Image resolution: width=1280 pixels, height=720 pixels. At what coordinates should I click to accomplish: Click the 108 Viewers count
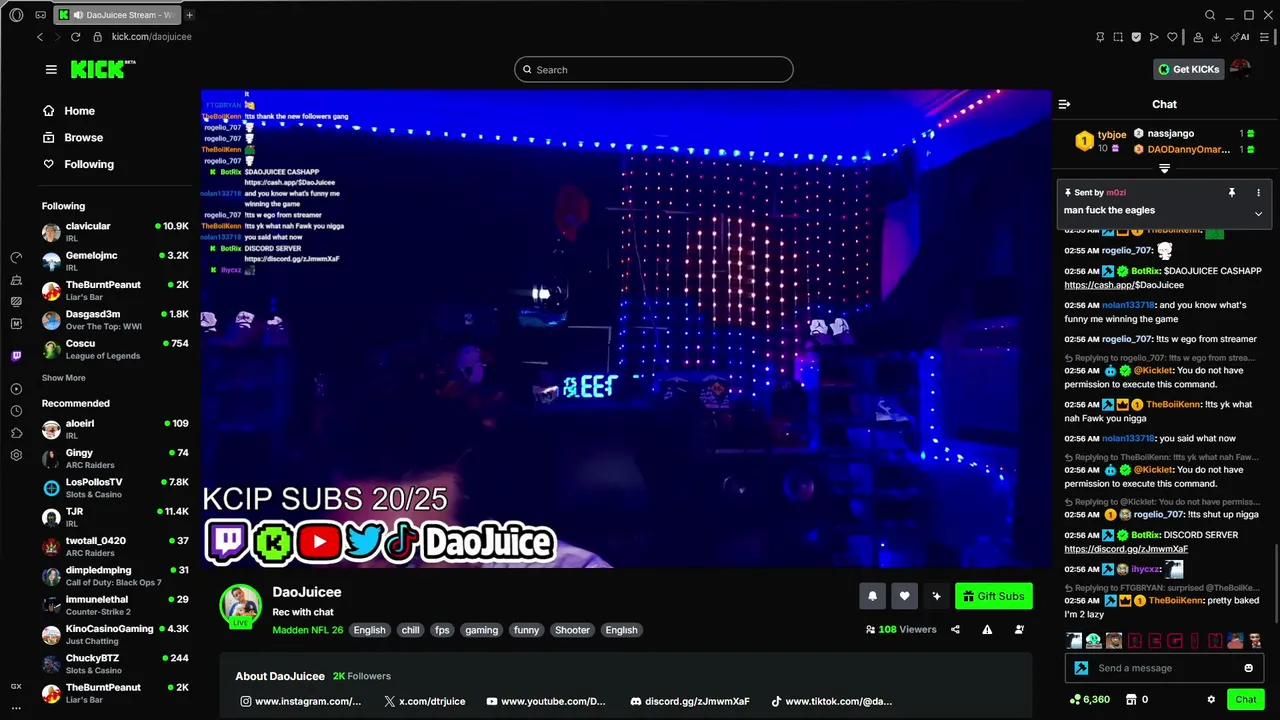coord(901,629)
